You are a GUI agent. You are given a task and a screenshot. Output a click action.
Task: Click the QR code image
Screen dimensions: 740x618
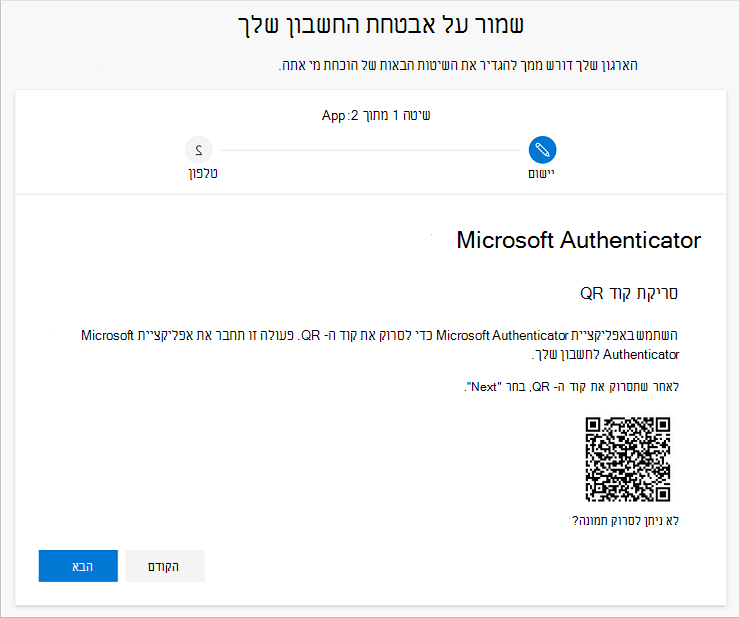point(628,459)
